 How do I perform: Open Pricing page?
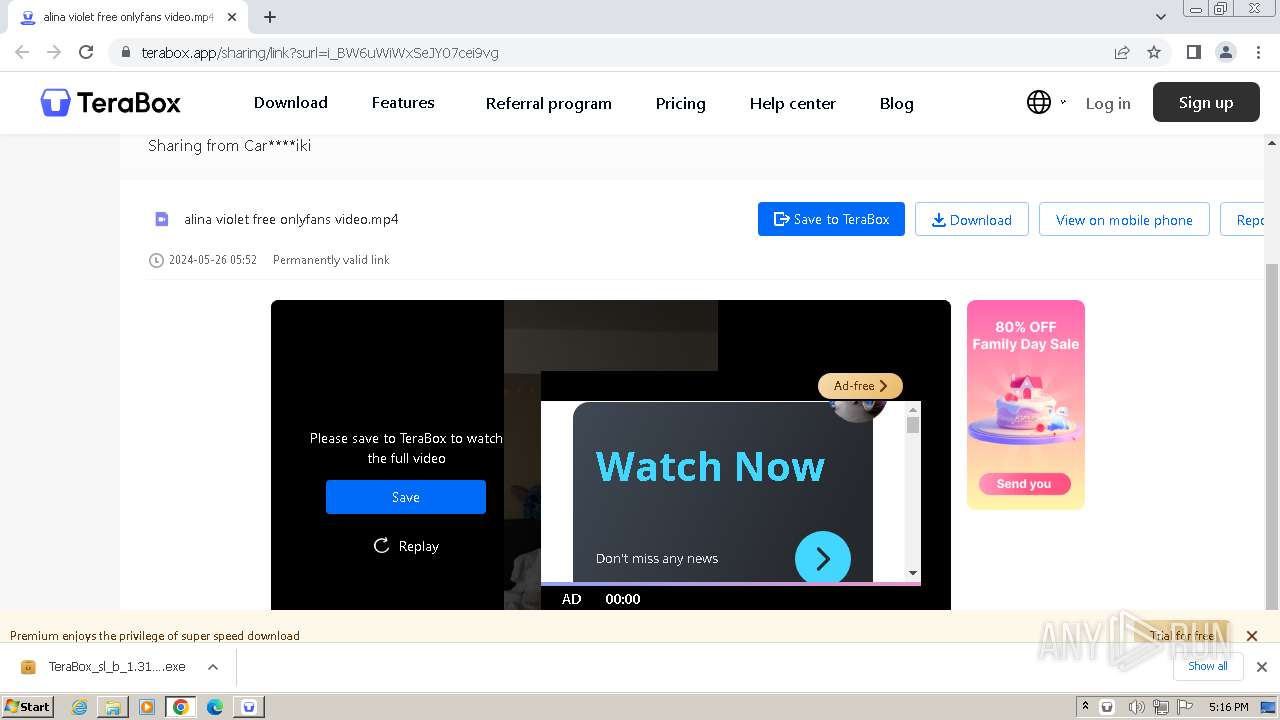(681, 103)
